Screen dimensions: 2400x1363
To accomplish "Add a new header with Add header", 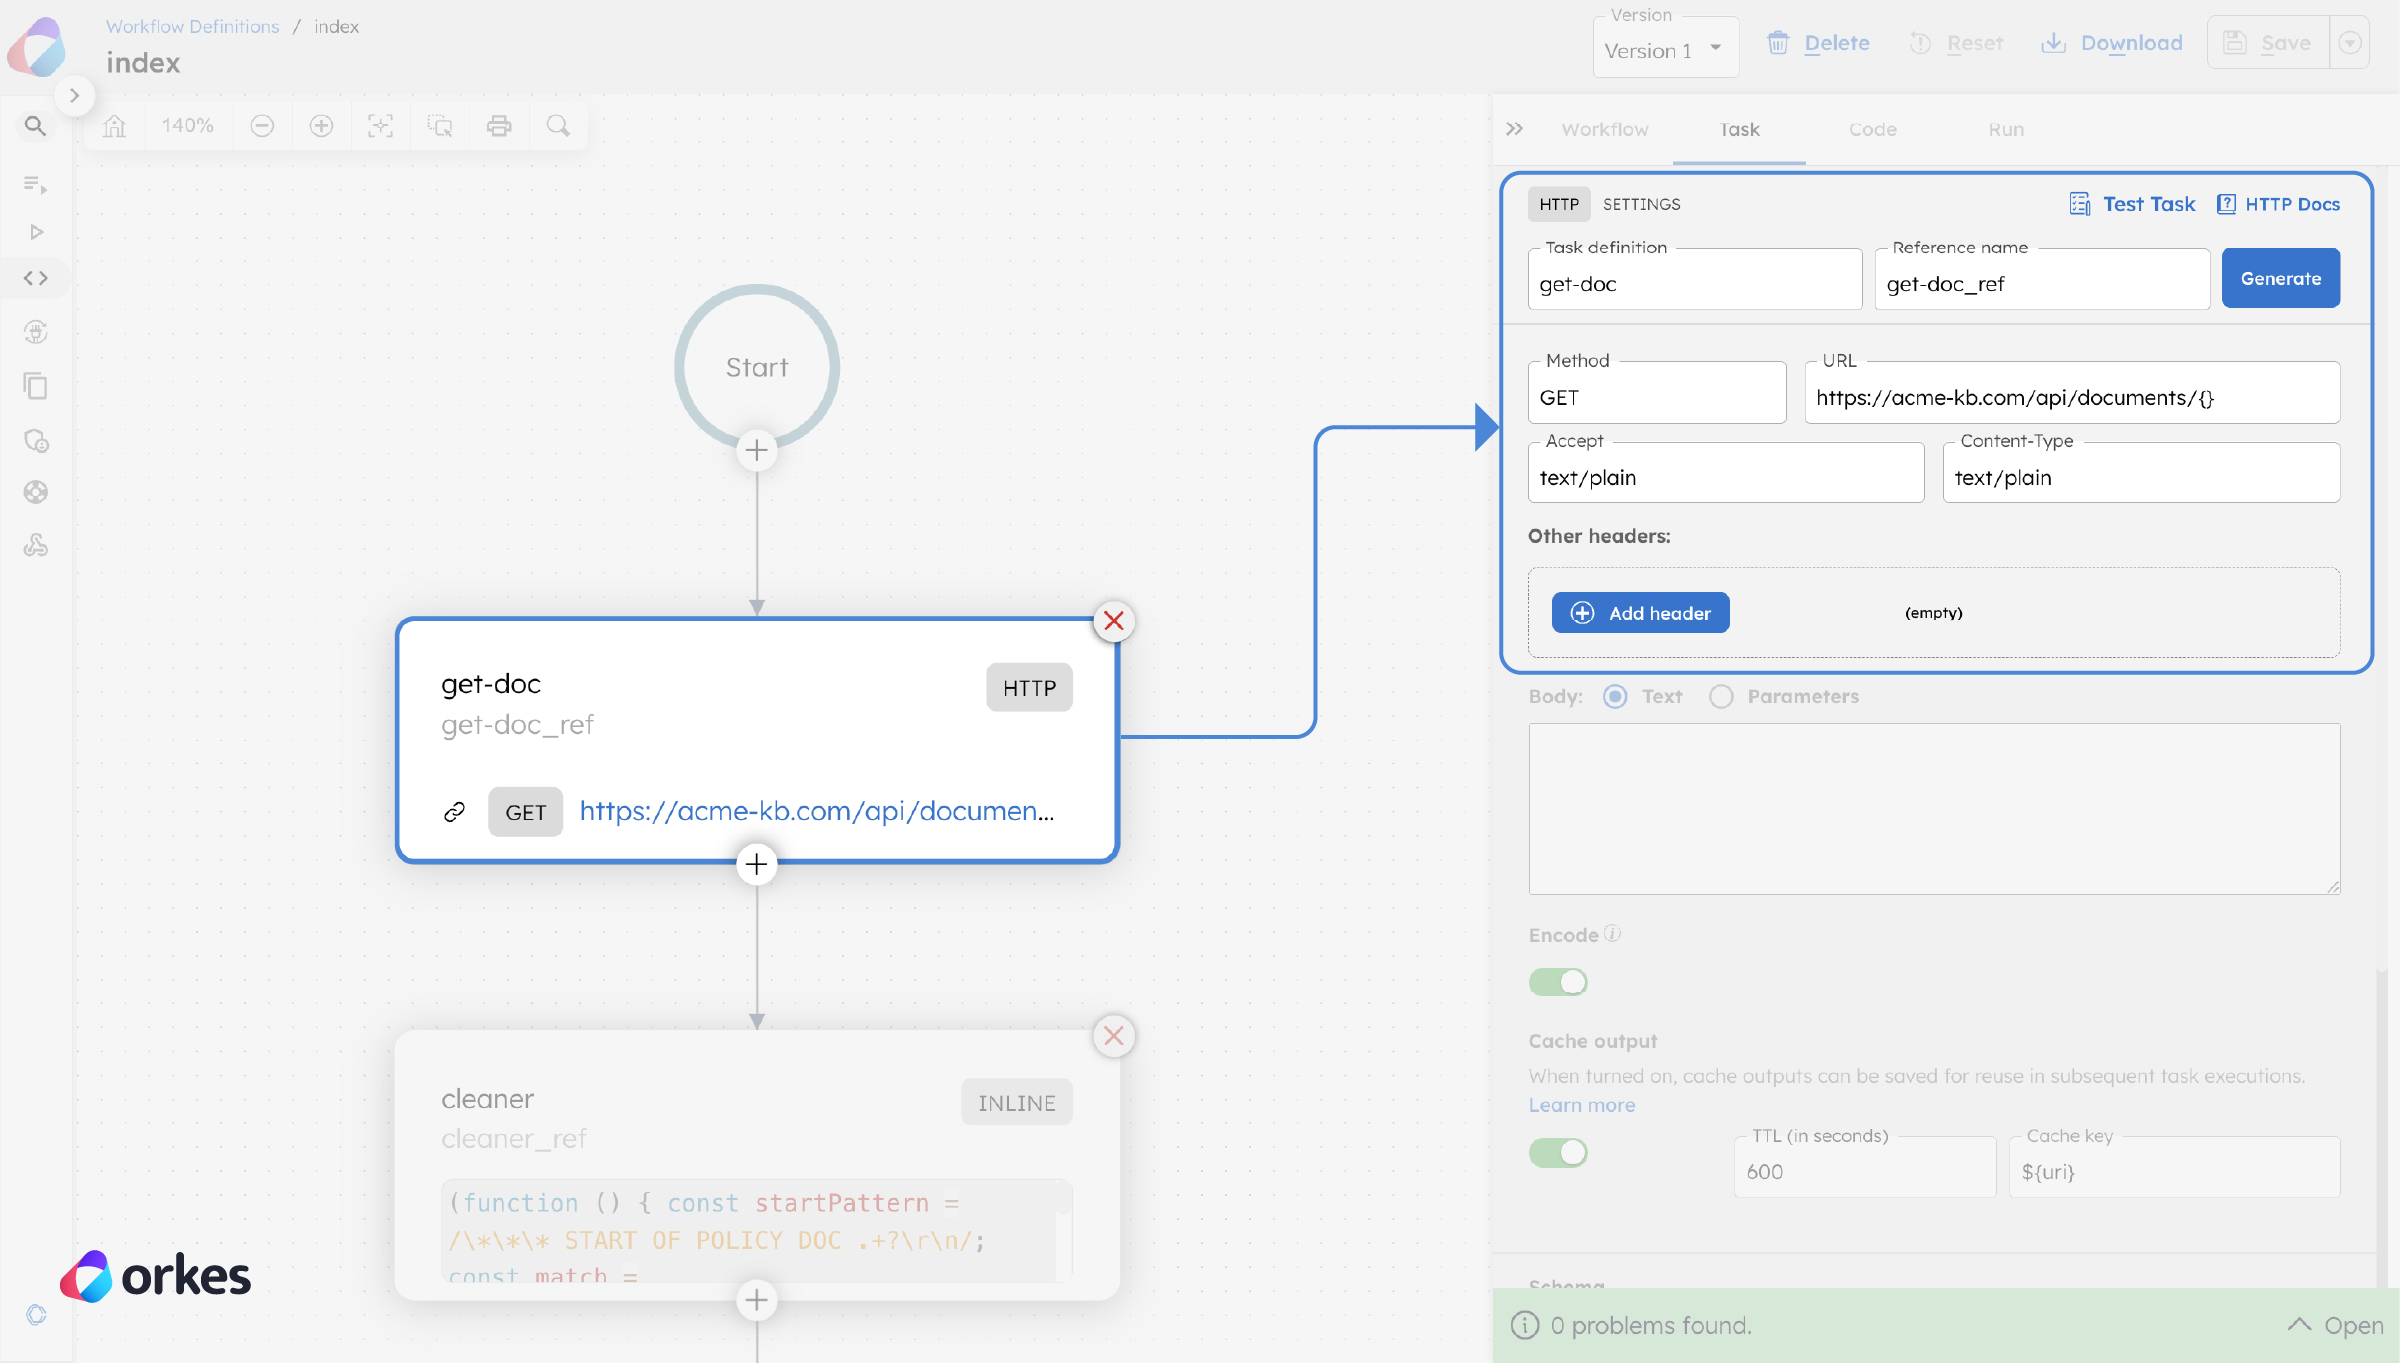I will coord(1640,612).
